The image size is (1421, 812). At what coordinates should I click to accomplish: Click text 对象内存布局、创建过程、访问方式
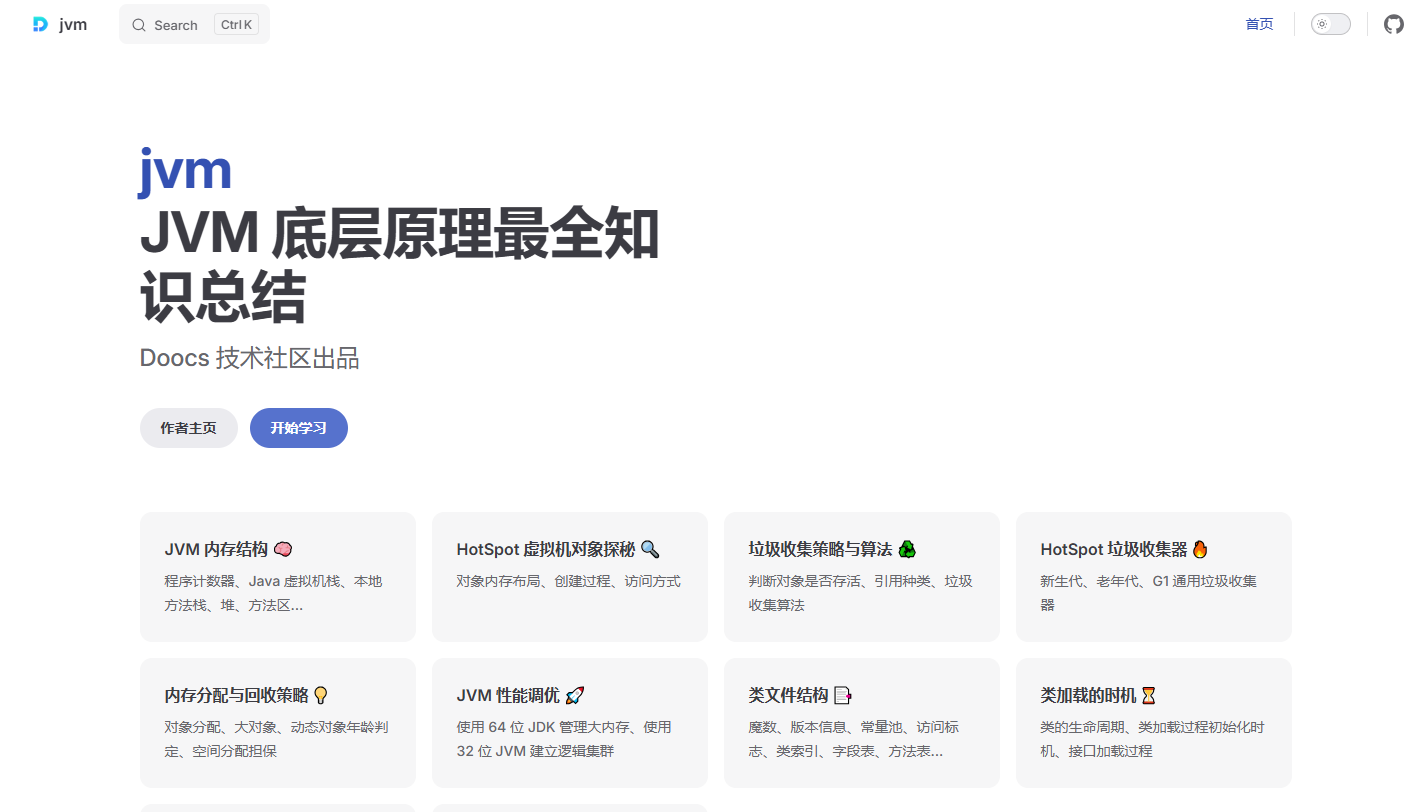click(569, 581)
